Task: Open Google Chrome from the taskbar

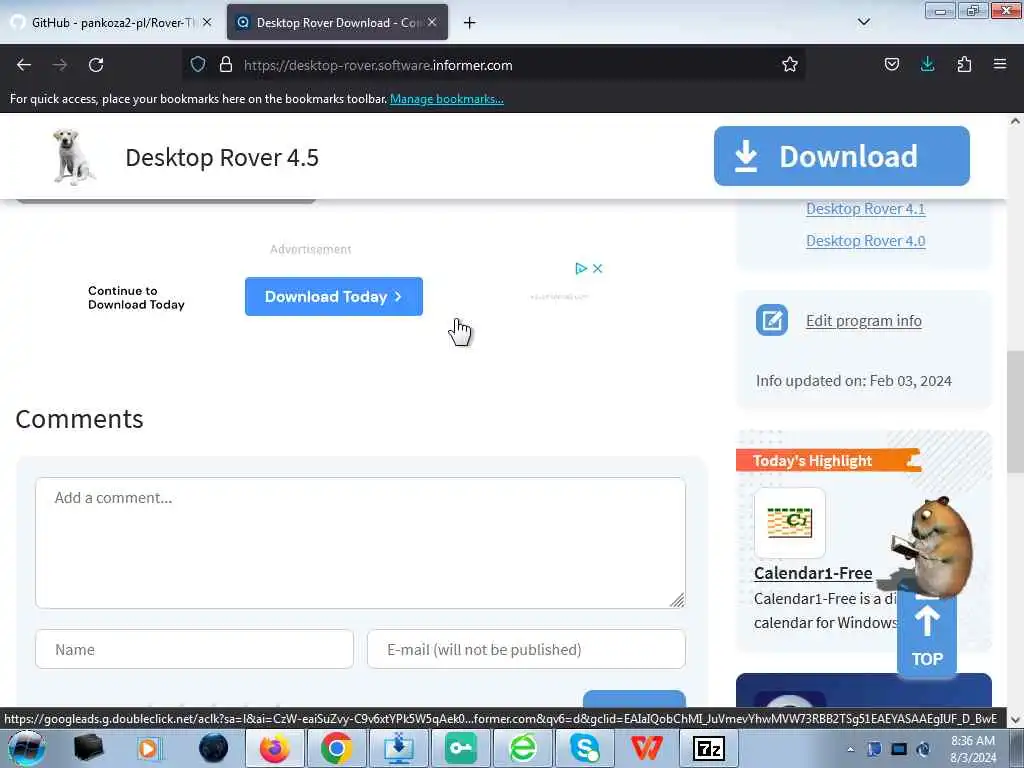Action: [x=336, y=748]
